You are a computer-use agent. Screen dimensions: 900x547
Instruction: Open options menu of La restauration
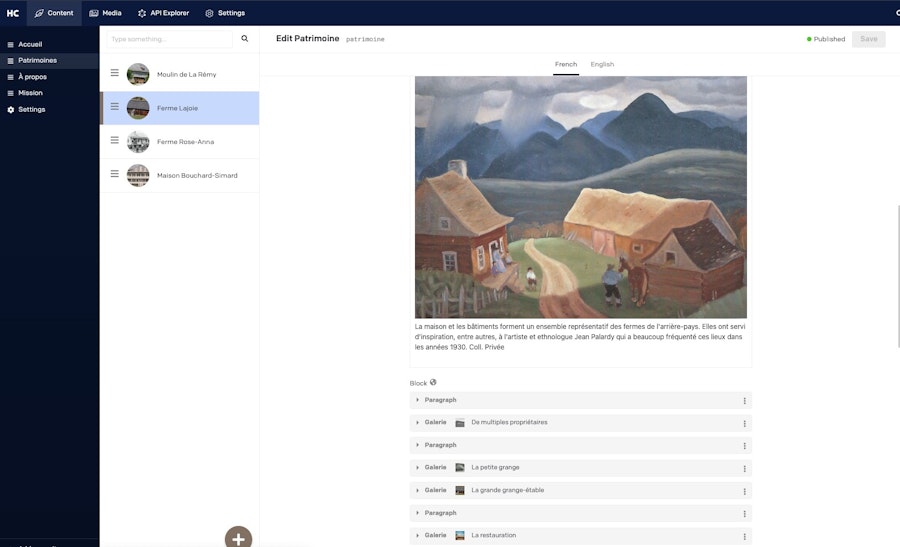pos(744,537)
